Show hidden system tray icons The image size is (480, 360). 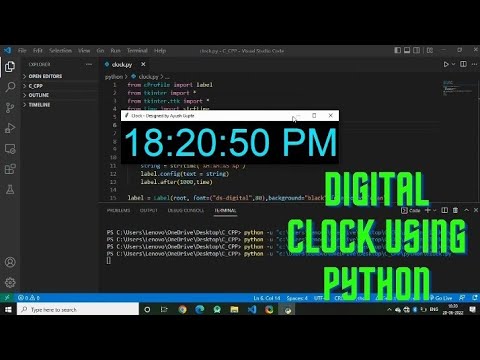pyautogui.click(x=389, y=310)
